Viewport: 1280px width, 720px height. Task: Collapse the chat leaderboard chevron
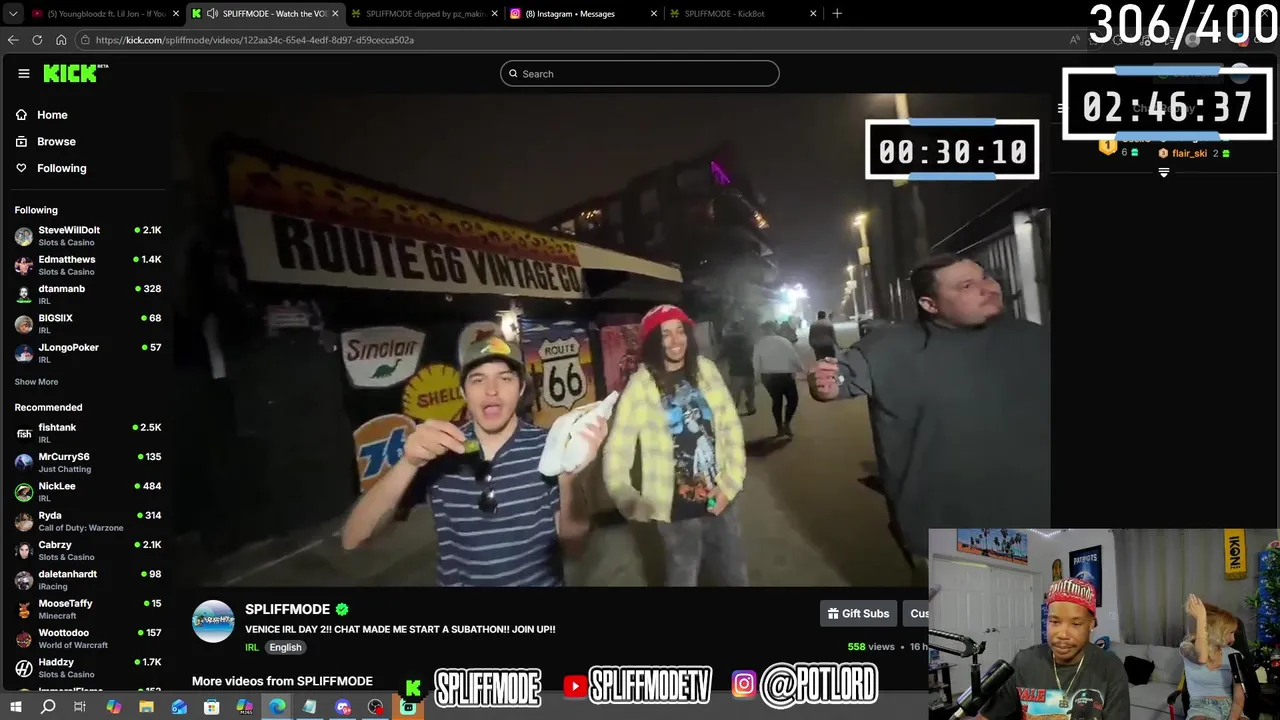pyautogui.click(x=1163, y=173)
